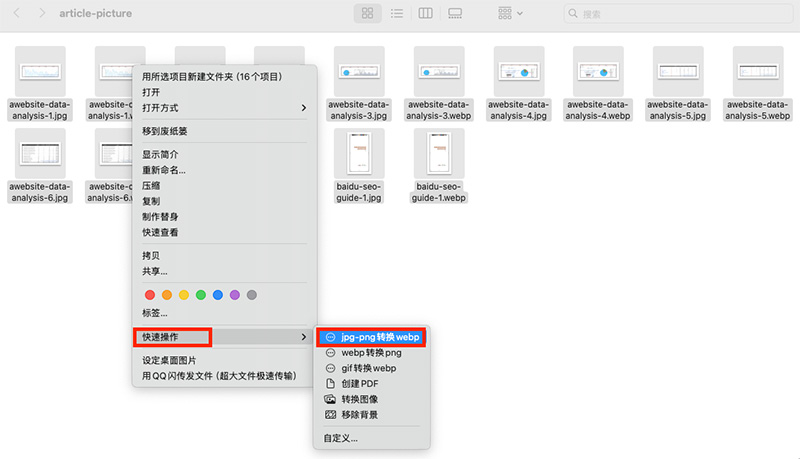Open 自定义... in quick actions submenu
This screenshot has width=800, height=459.
click(372, 438)
